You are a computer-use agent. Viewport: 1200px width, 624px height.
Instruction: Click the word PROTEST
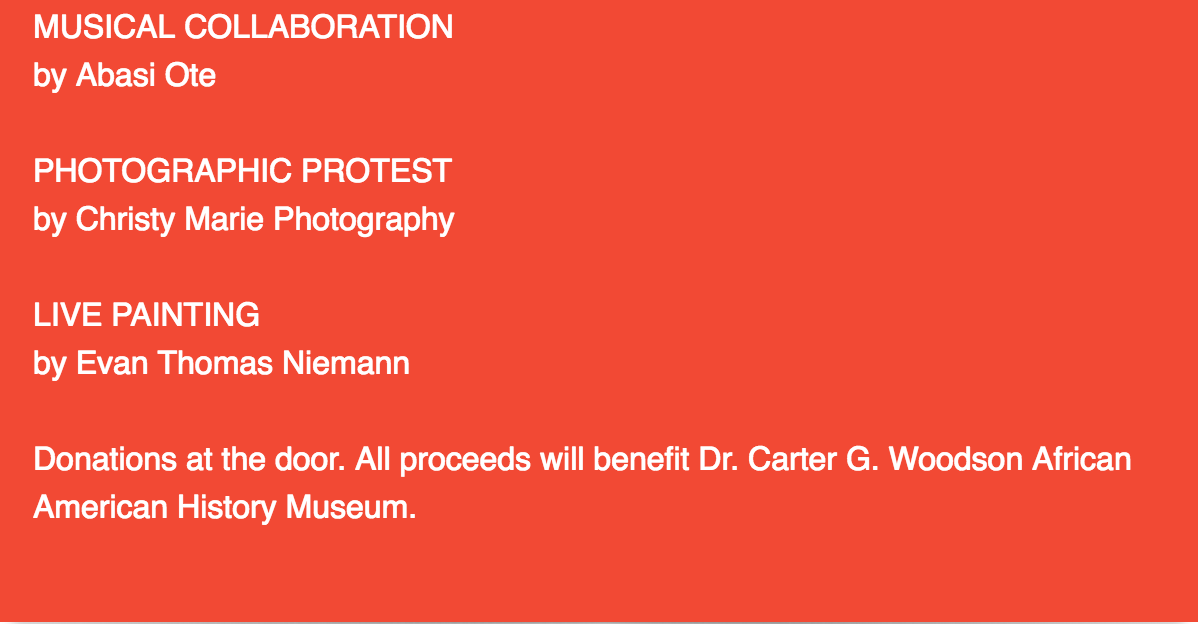pyautogui.click(x=377, y=171)
